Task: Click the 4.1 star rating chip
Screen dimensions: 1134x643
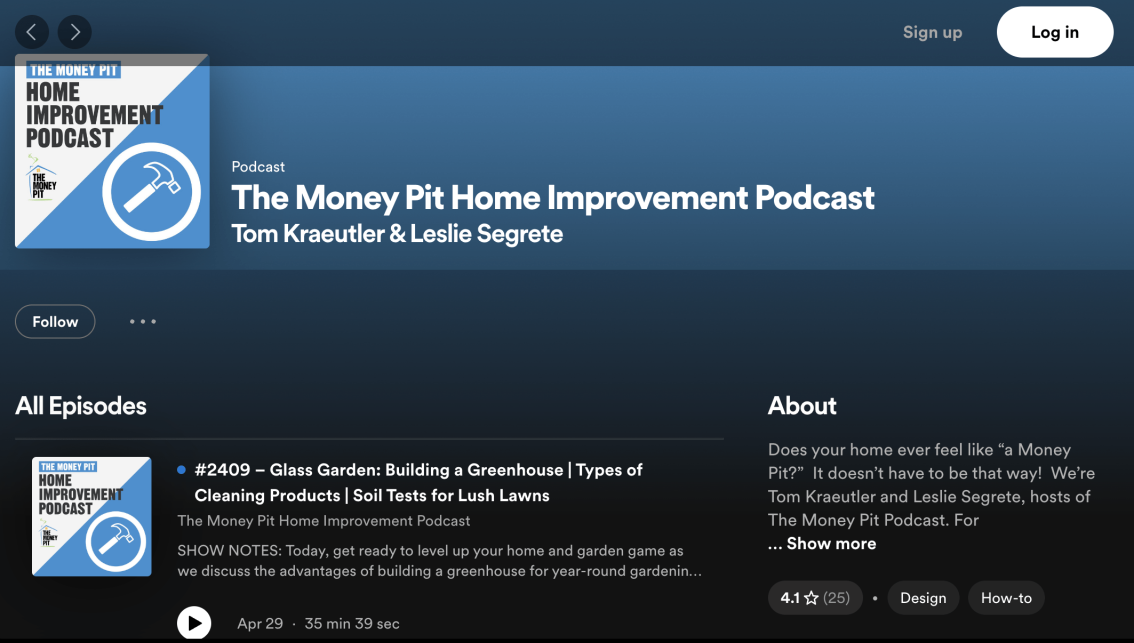Action: click(815, 598)
